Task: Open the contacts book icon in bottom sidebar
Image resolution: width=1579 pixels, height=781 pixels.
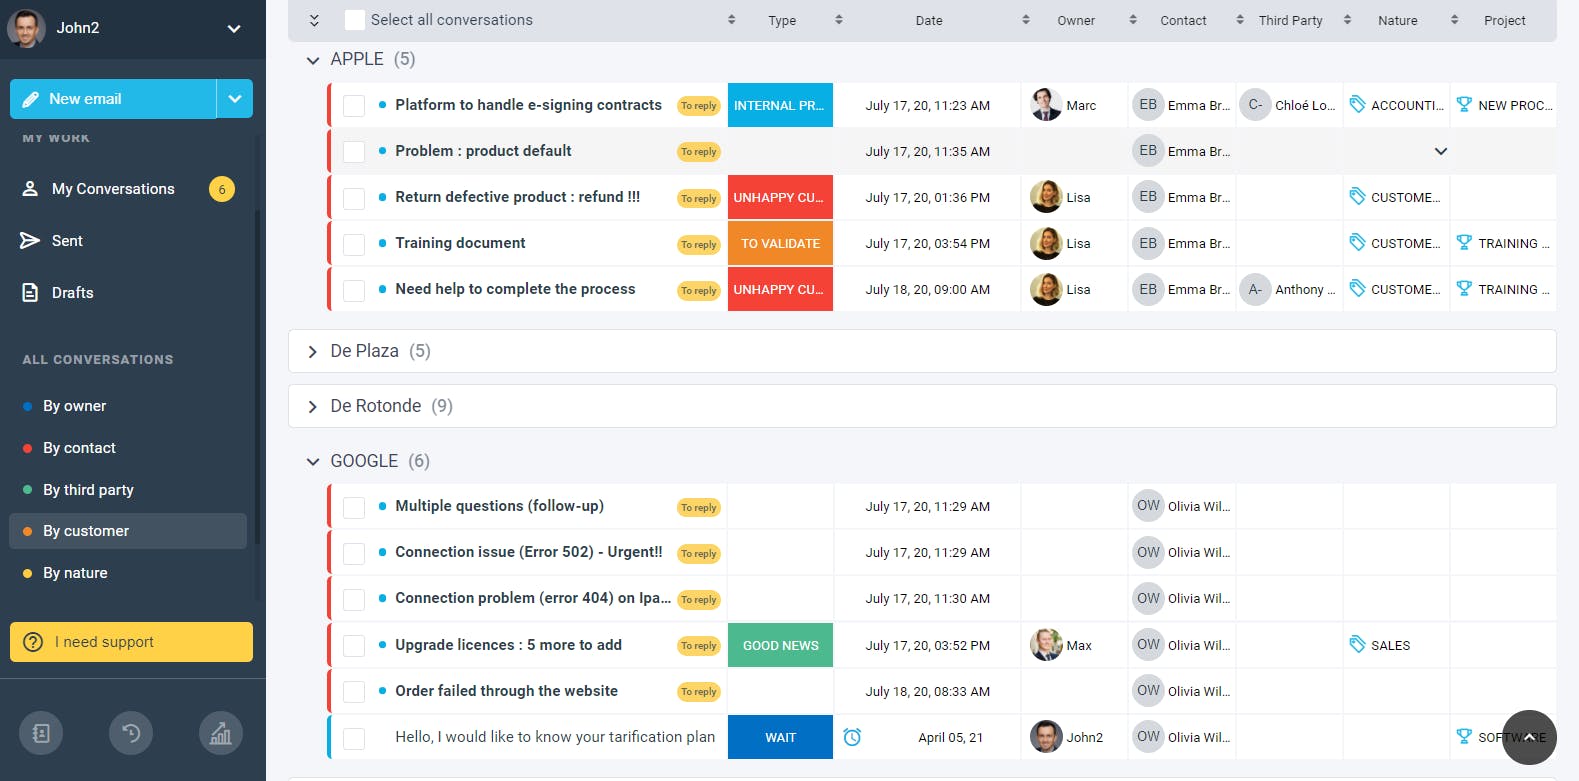Action: point(41,734)
